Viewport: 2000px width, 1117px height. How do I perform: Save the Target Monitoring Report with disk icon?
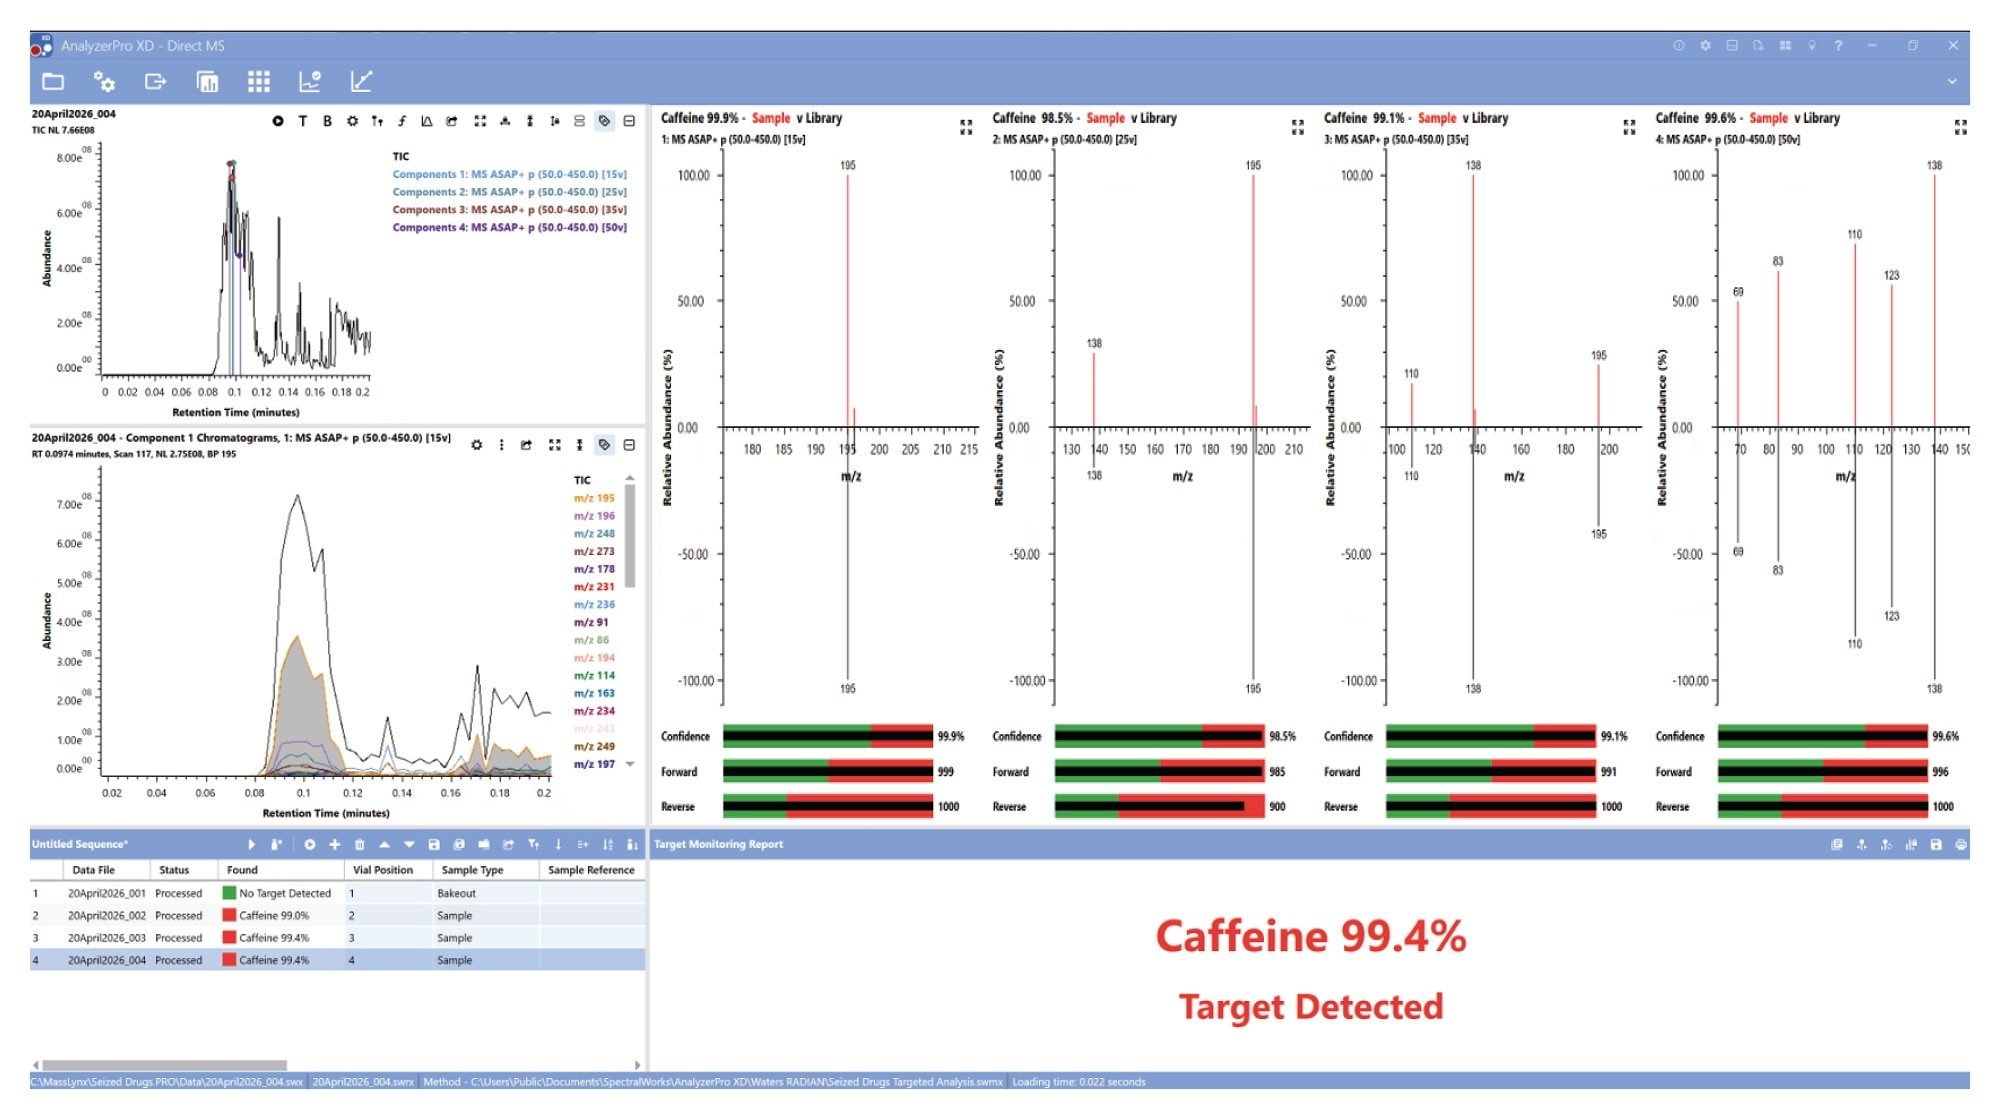[1935, 845]
